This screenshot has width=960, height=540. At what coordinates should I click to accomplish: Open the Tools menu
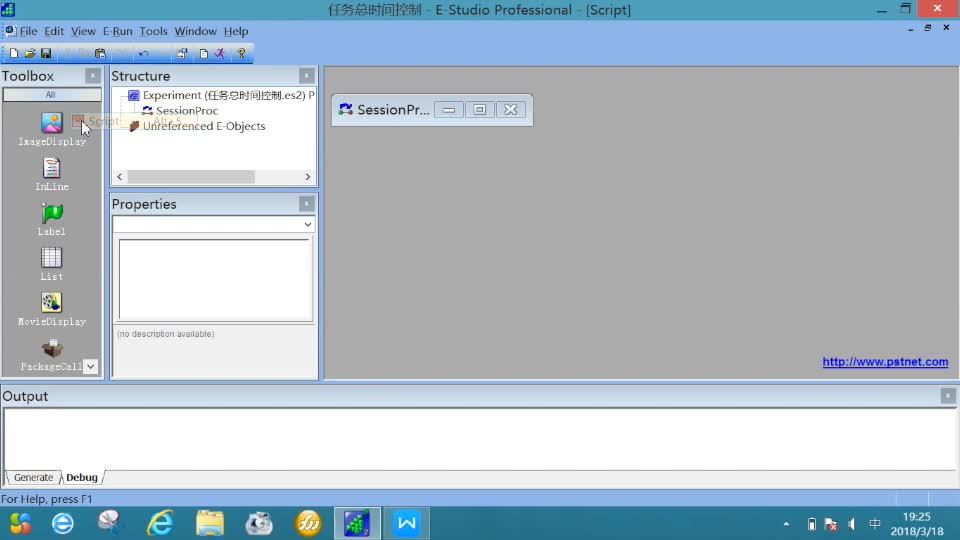tap(153, 31)
